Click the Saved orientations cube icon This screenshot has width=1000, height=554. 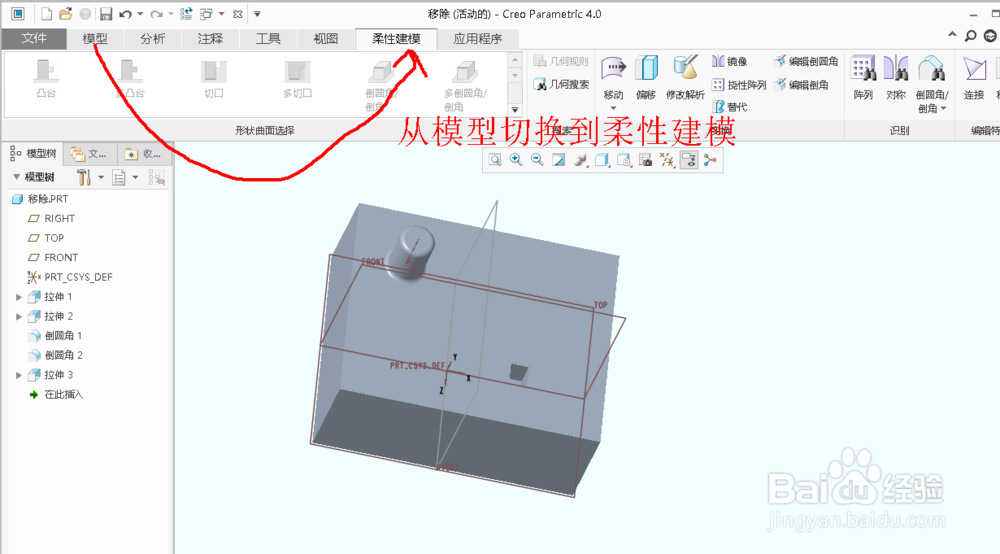601,160
